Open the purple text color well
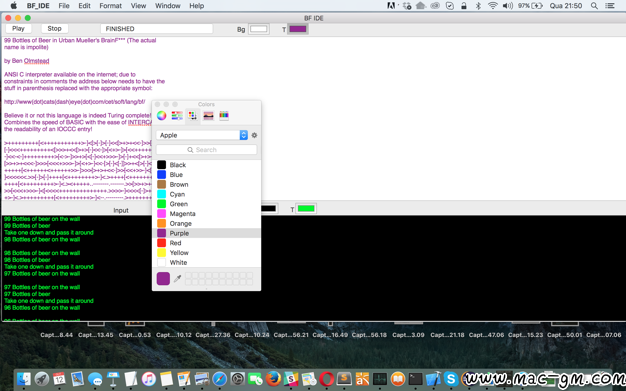Viewport: 626px width, 391px height. tap(298, 29)
